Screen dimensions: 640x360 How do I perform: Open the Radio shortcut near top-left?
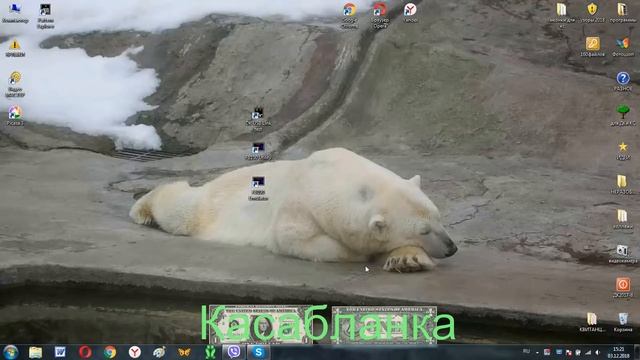[x=15, y=84]
